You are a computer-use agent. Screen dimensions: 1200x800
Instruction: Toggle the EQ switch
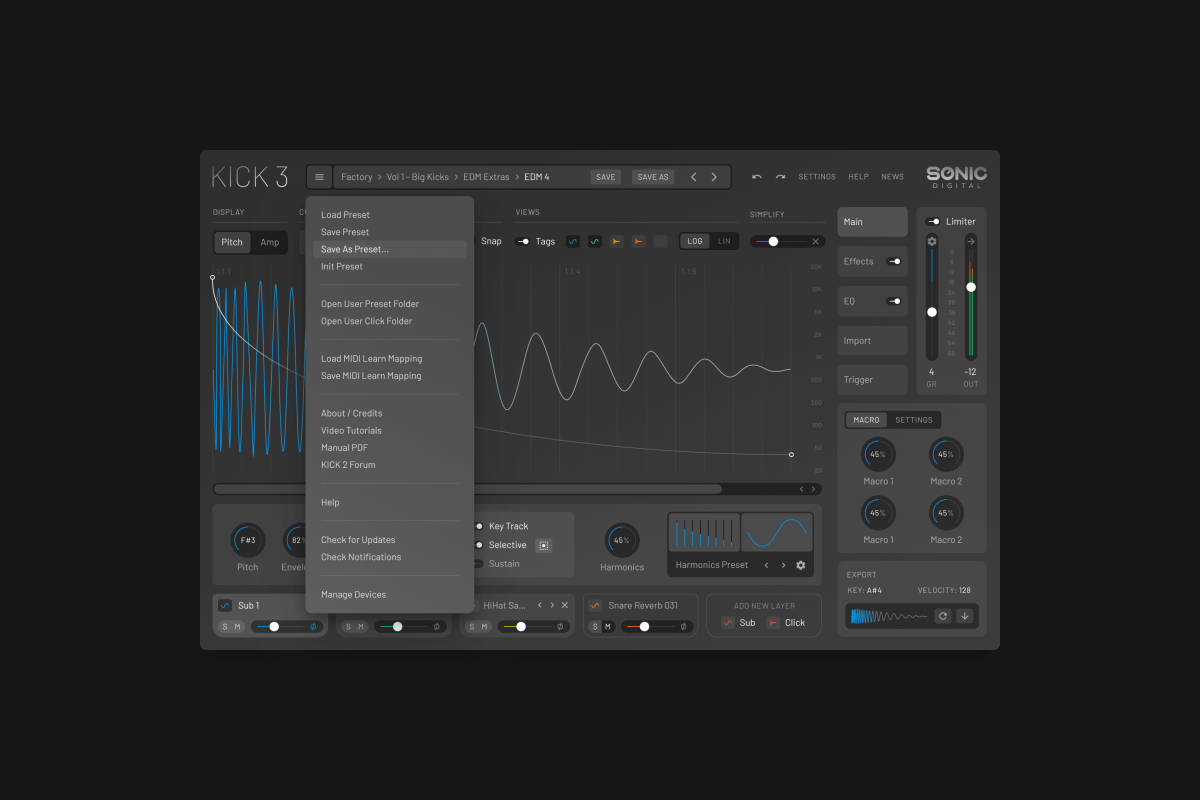click(x=893, y=301)
